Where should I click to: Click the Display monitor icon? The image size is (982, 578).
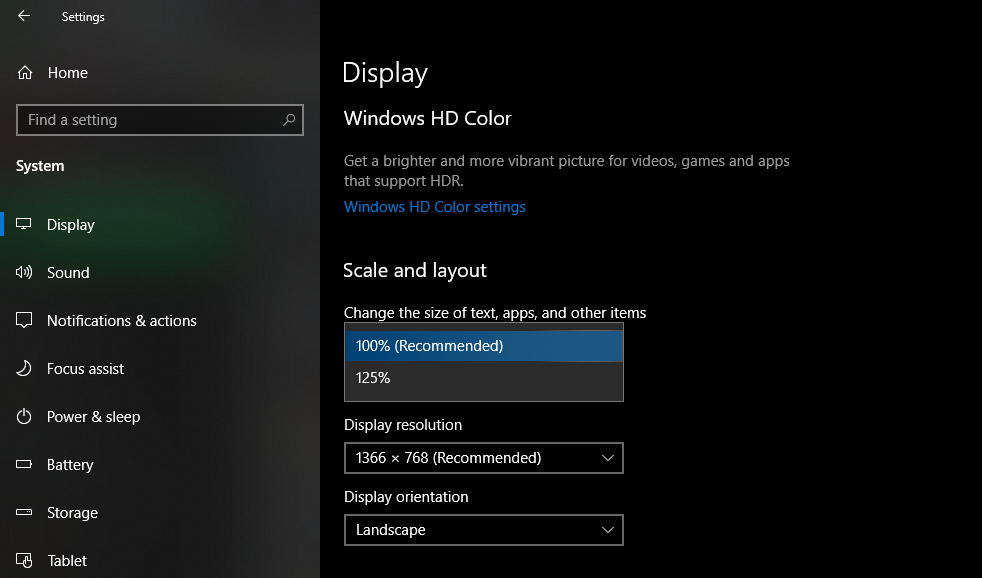point(24,224)
